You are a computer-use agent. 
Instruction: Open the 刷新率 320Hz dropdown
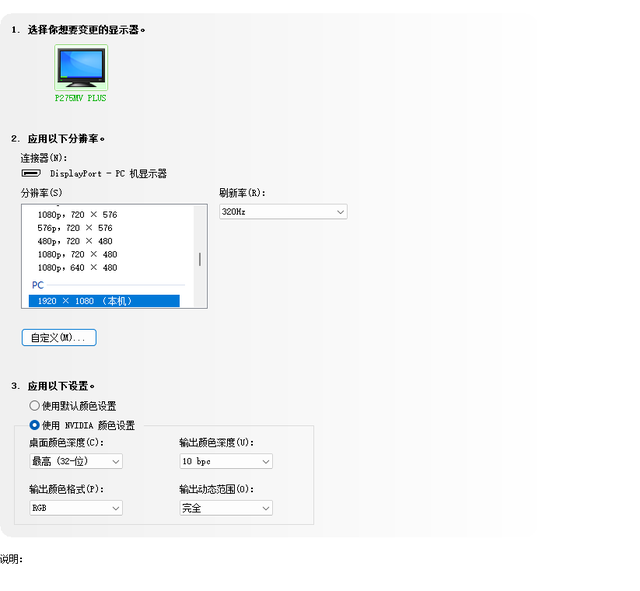(283, 212)
